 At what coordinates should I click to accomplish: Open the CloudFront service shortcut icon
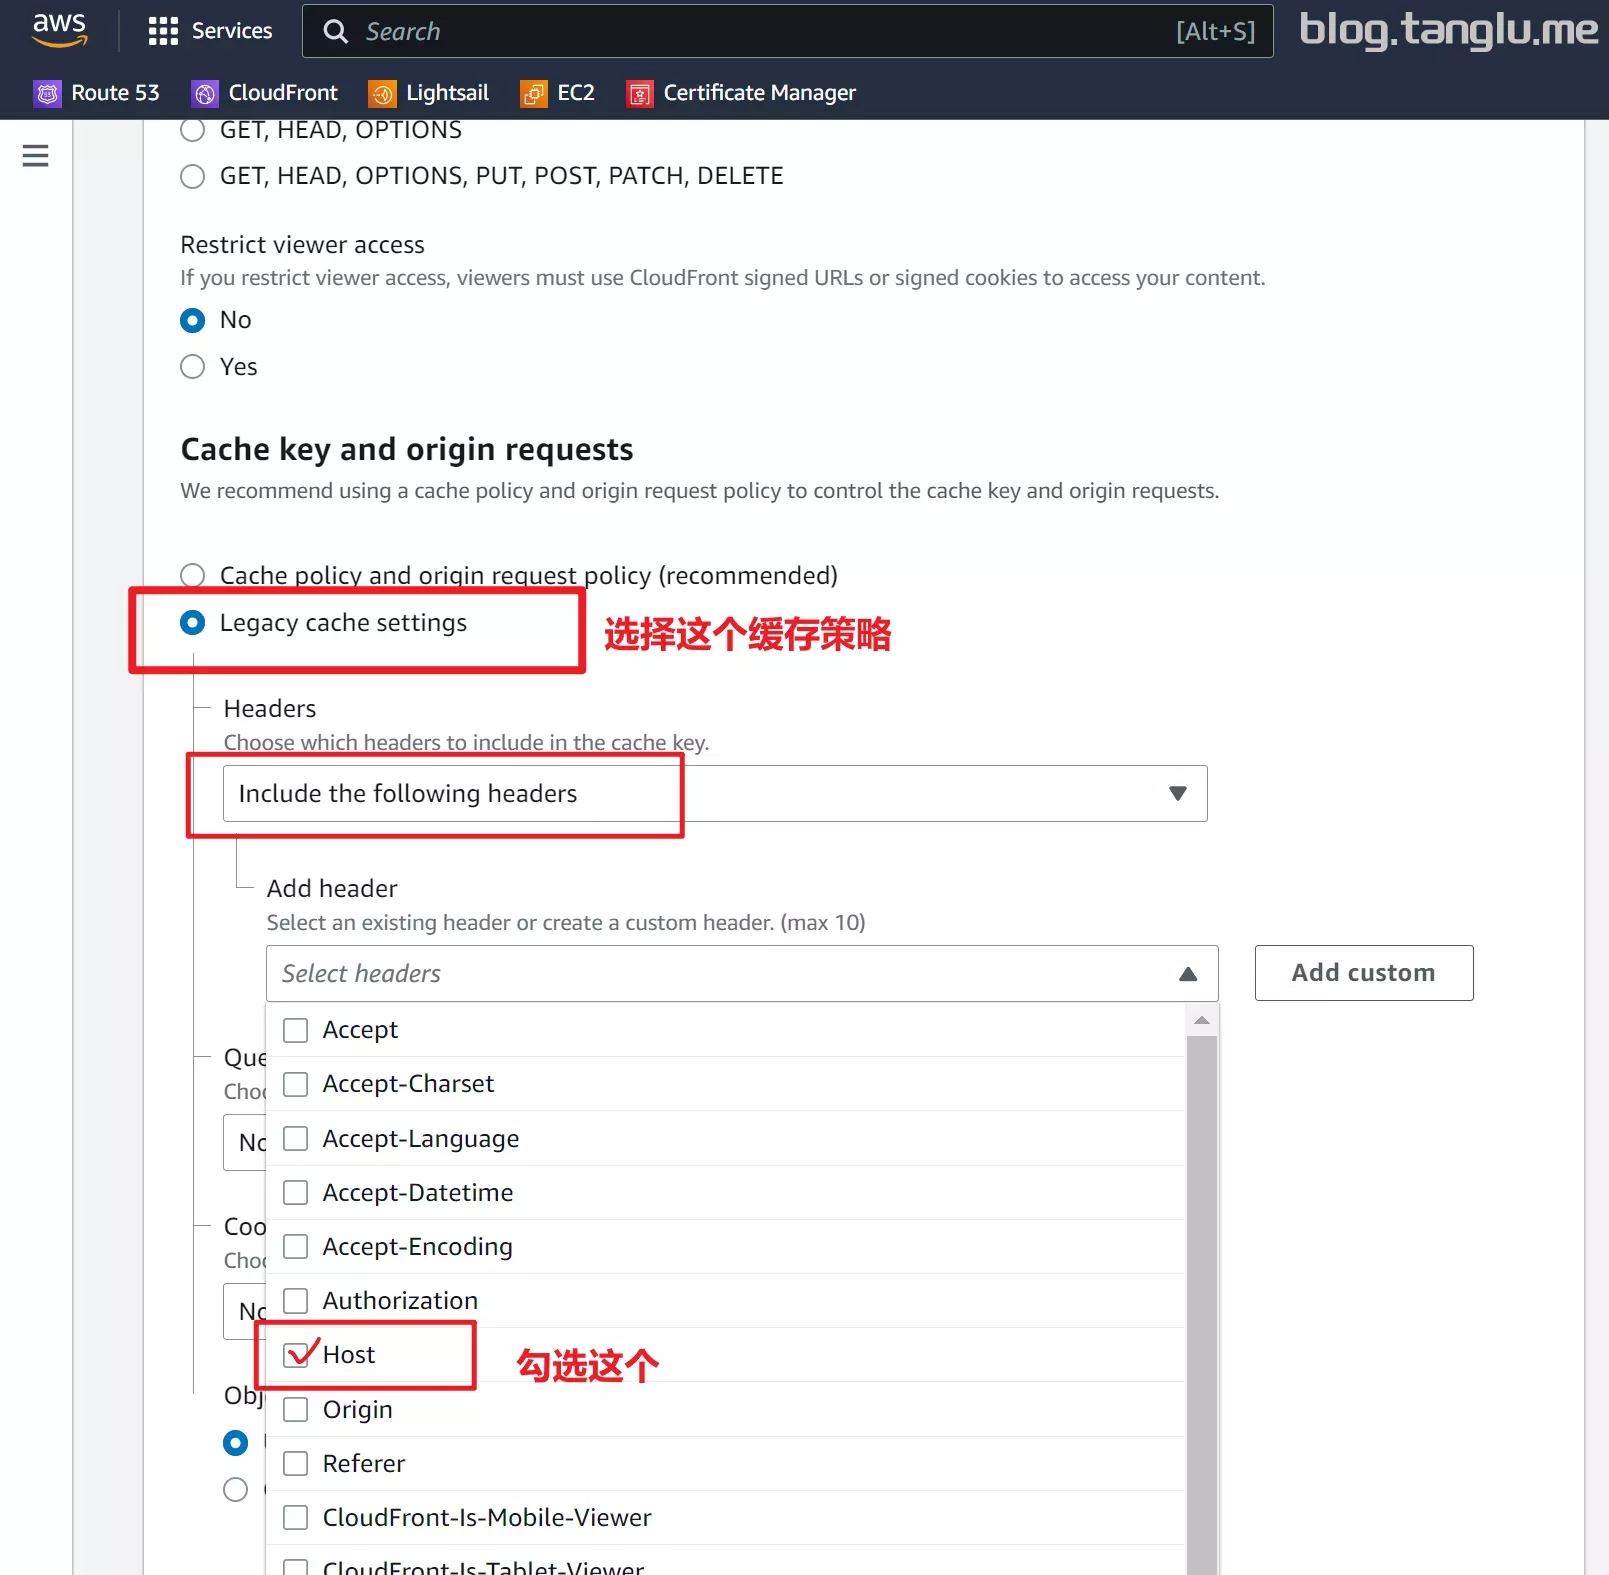(205, 93)
